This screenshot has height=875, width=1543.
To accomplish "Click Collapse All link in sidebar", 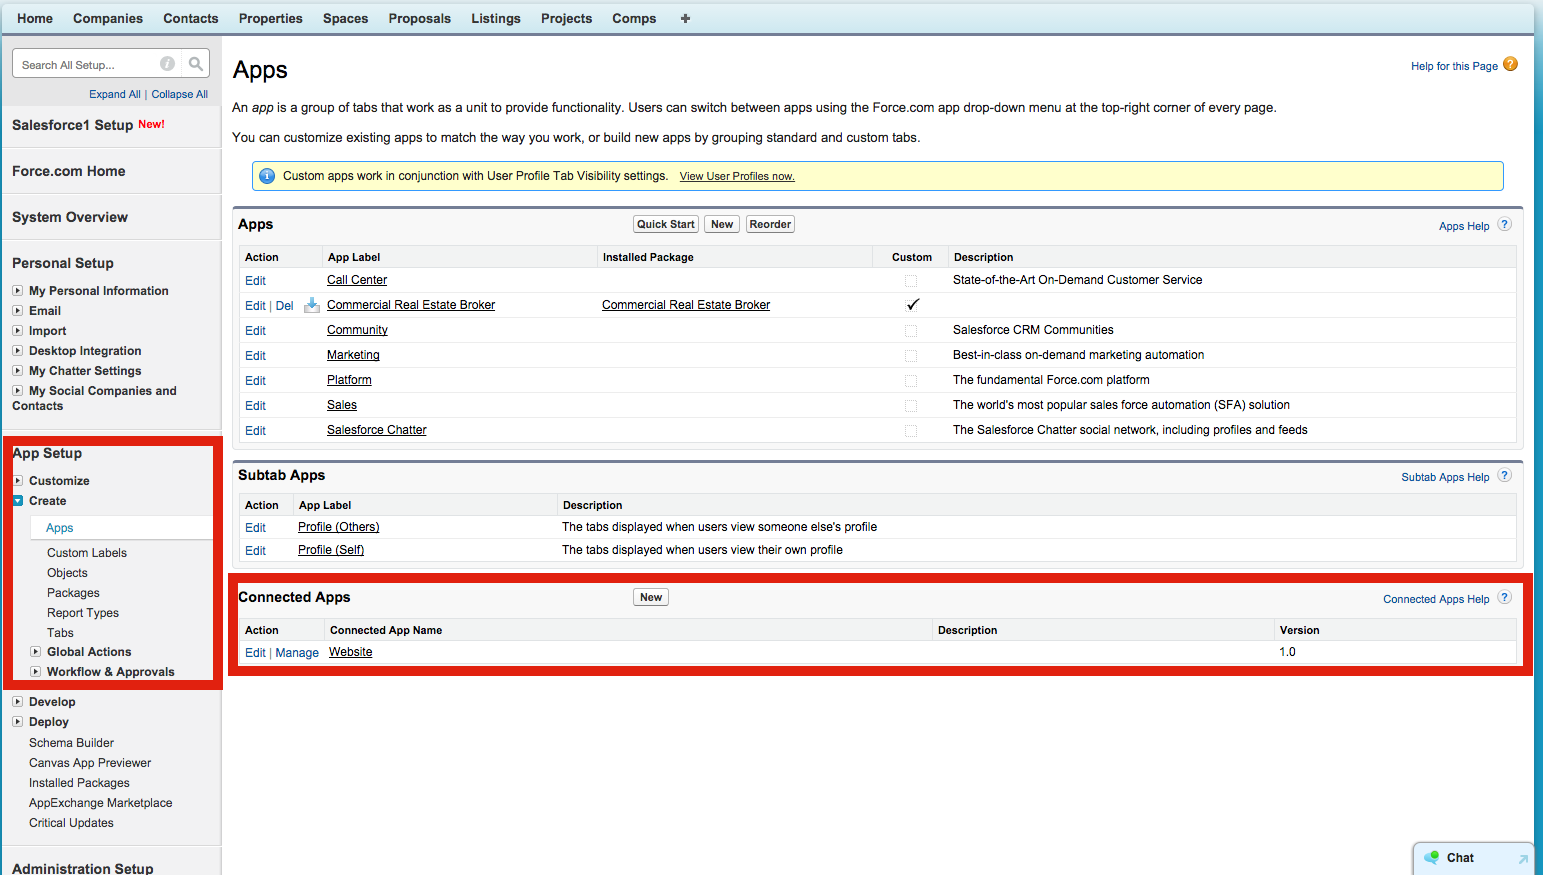I will (x=180, y=94).
